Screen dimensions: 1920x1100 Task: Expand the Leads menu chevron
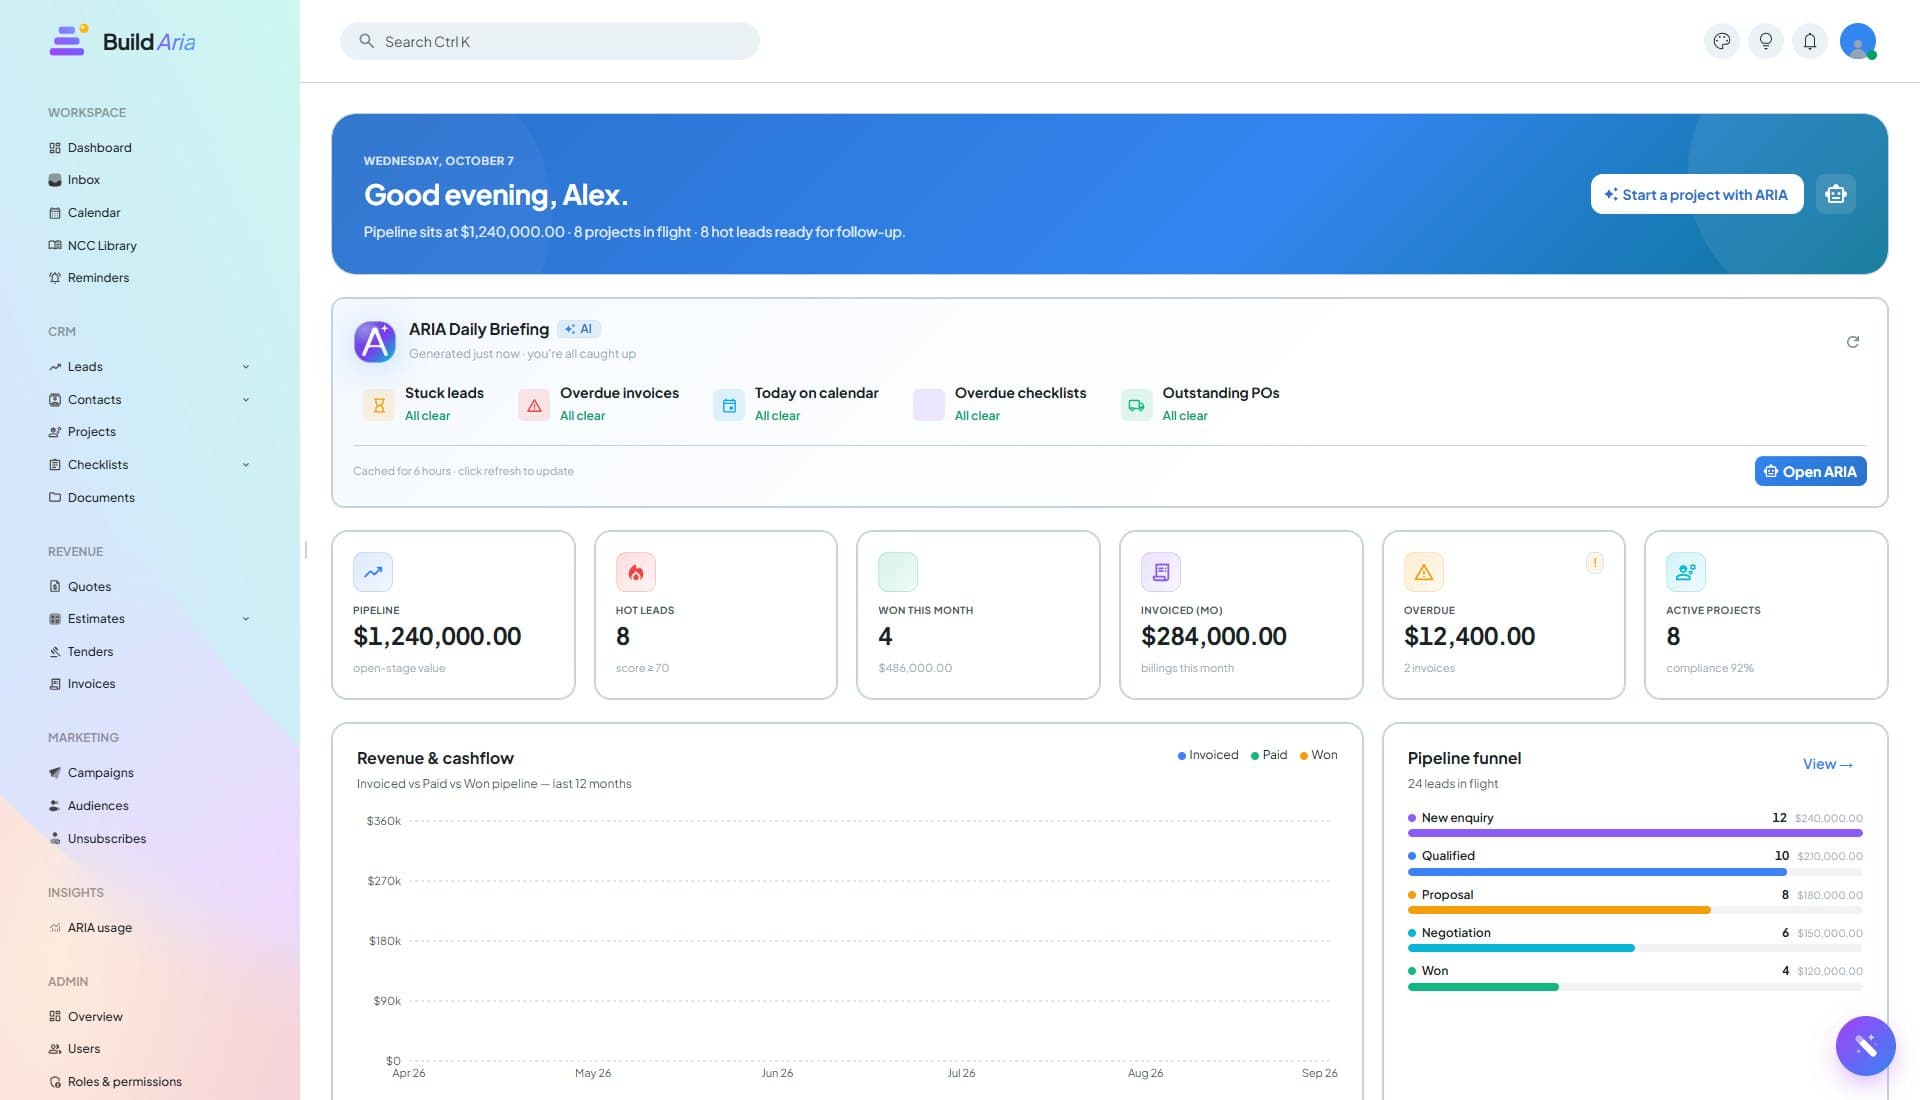(x=246, y=367)
